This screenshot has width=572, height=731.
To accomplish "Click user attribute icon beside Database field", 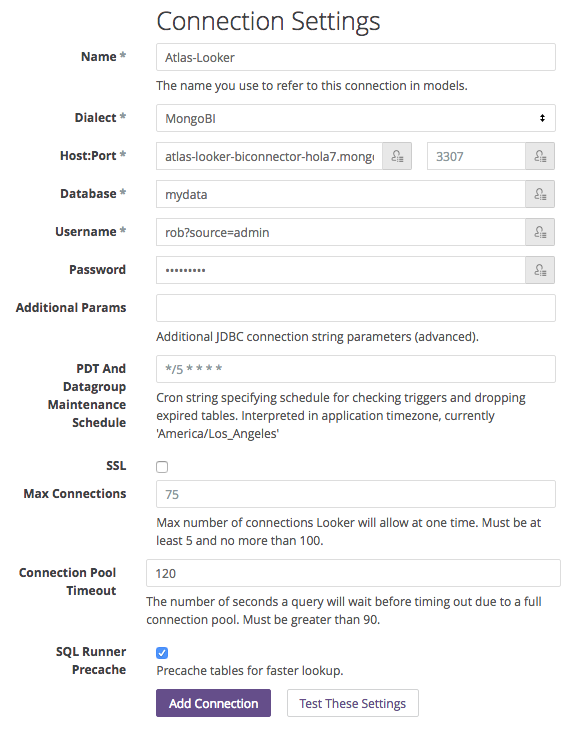I will (540, 194).
